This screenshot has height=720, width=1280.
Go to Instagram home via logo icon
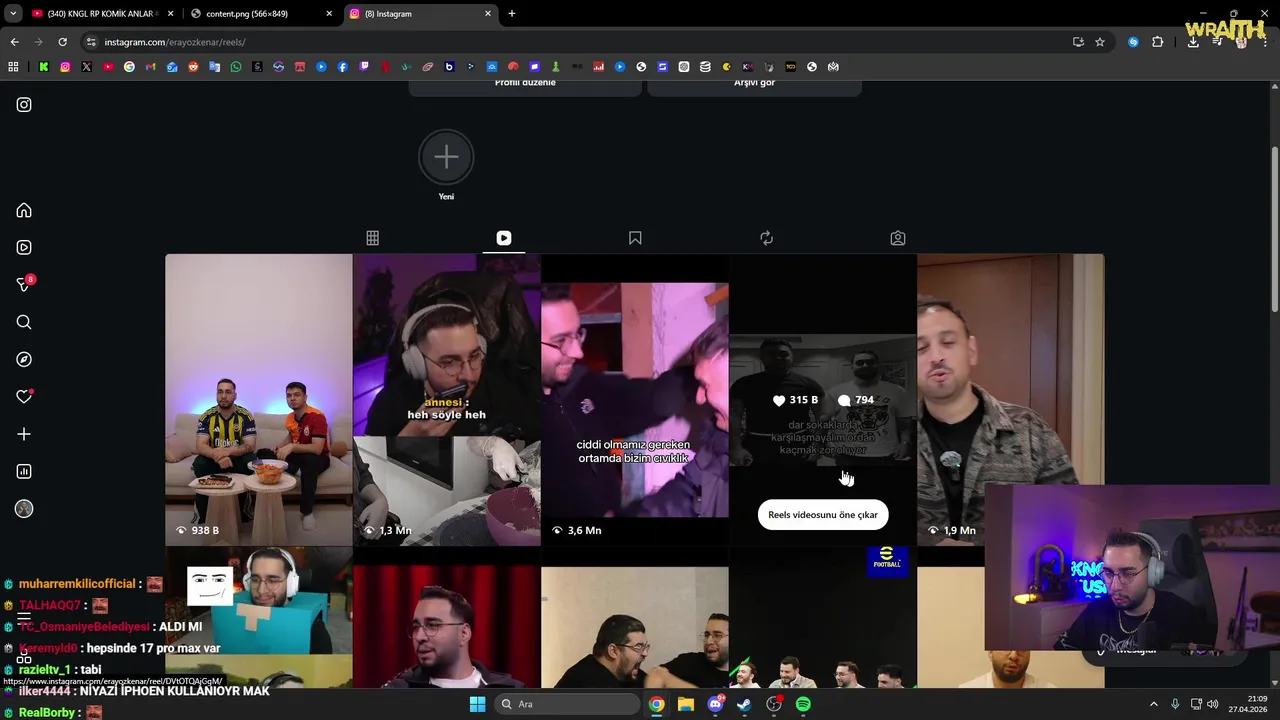[x=24, y=105]
